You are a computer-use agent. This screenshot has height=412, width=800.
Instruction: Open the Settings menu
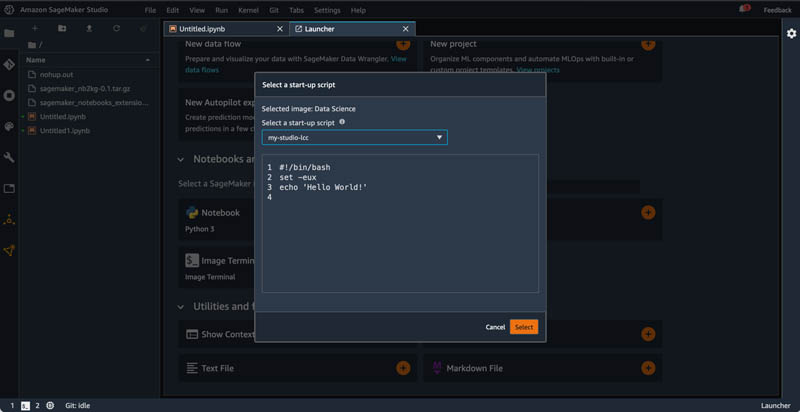pyautogui.click(x=327, y=10)
